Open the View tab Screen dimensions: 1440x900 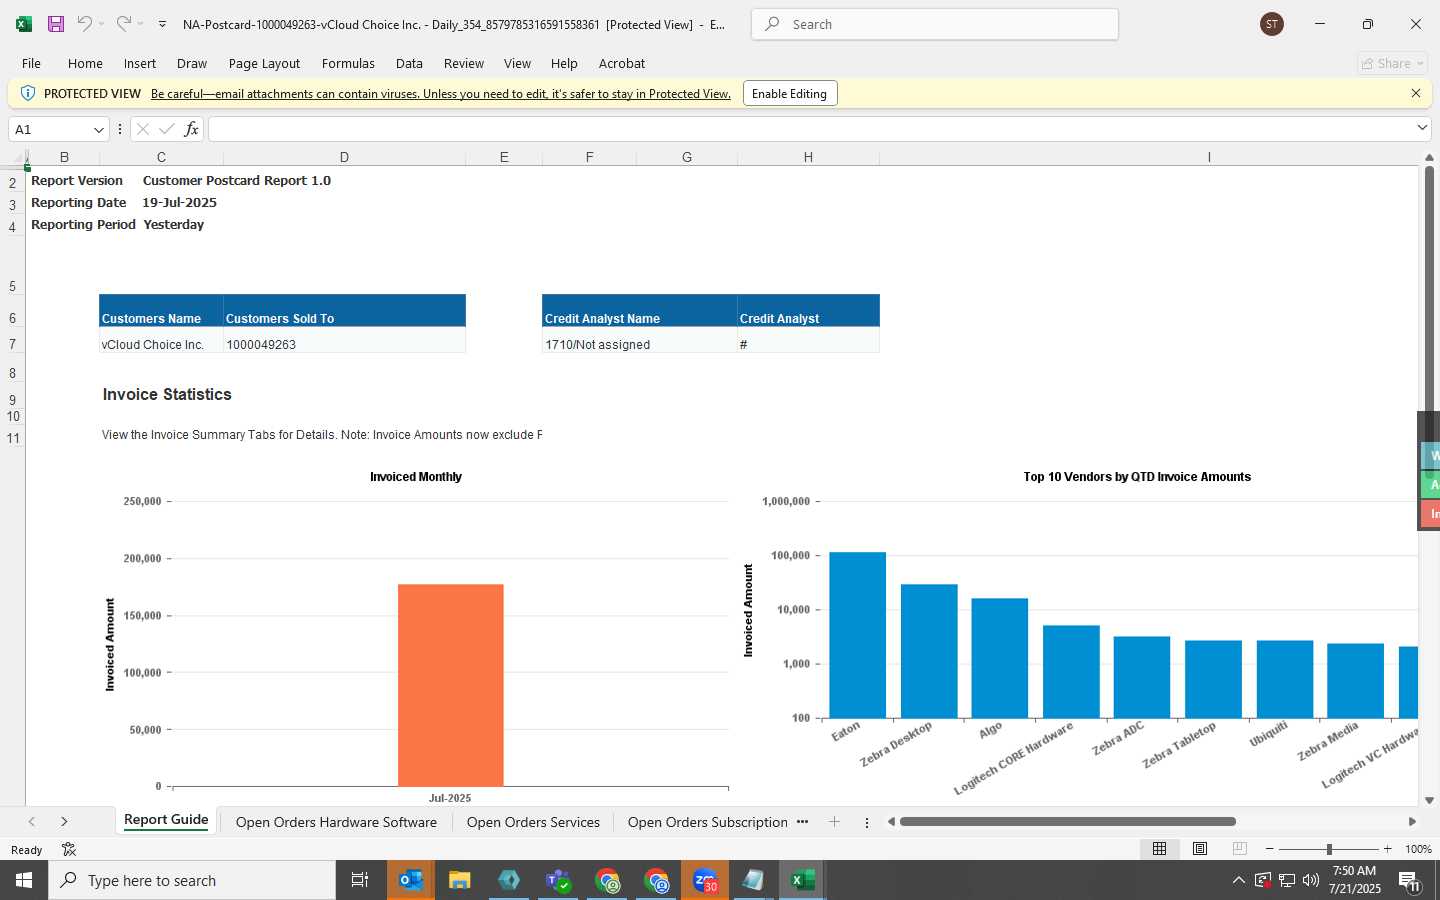pyautogui.click(x=517, y=63)
